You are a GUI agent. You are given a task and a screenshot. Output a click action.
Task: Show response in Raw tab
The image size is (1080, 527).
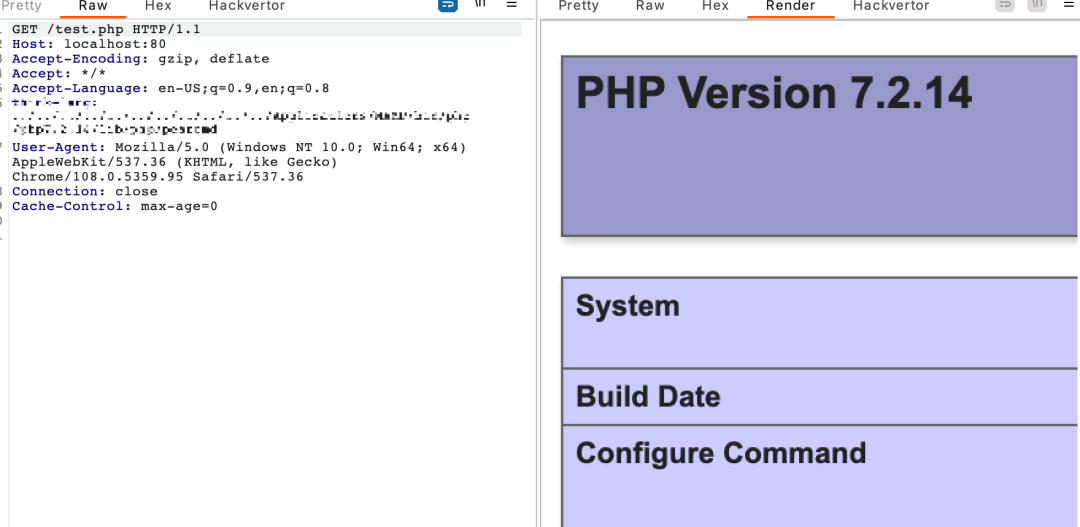[650, 6]
